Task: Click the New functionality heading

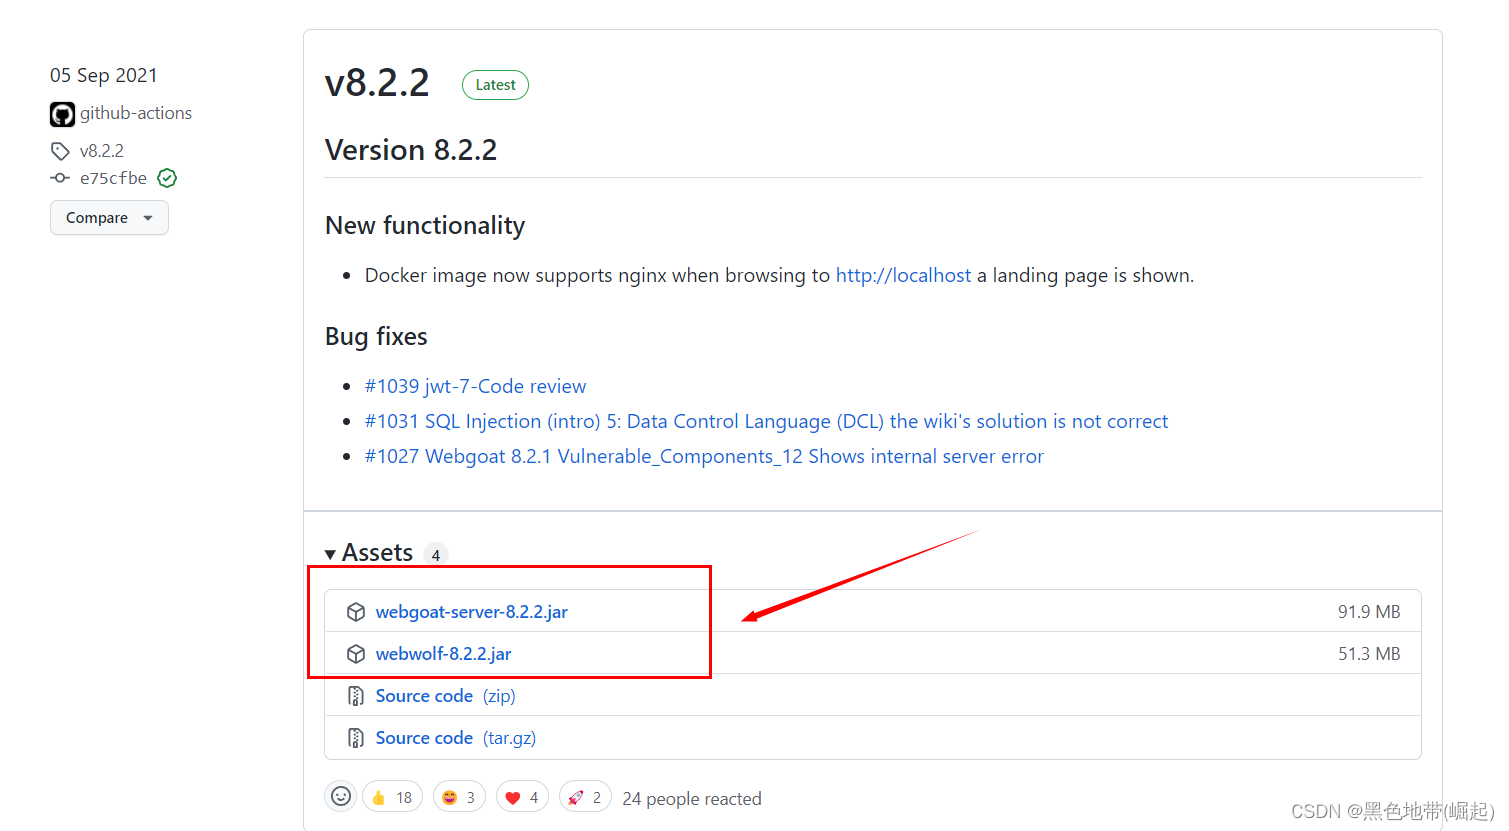Action: 425,226
